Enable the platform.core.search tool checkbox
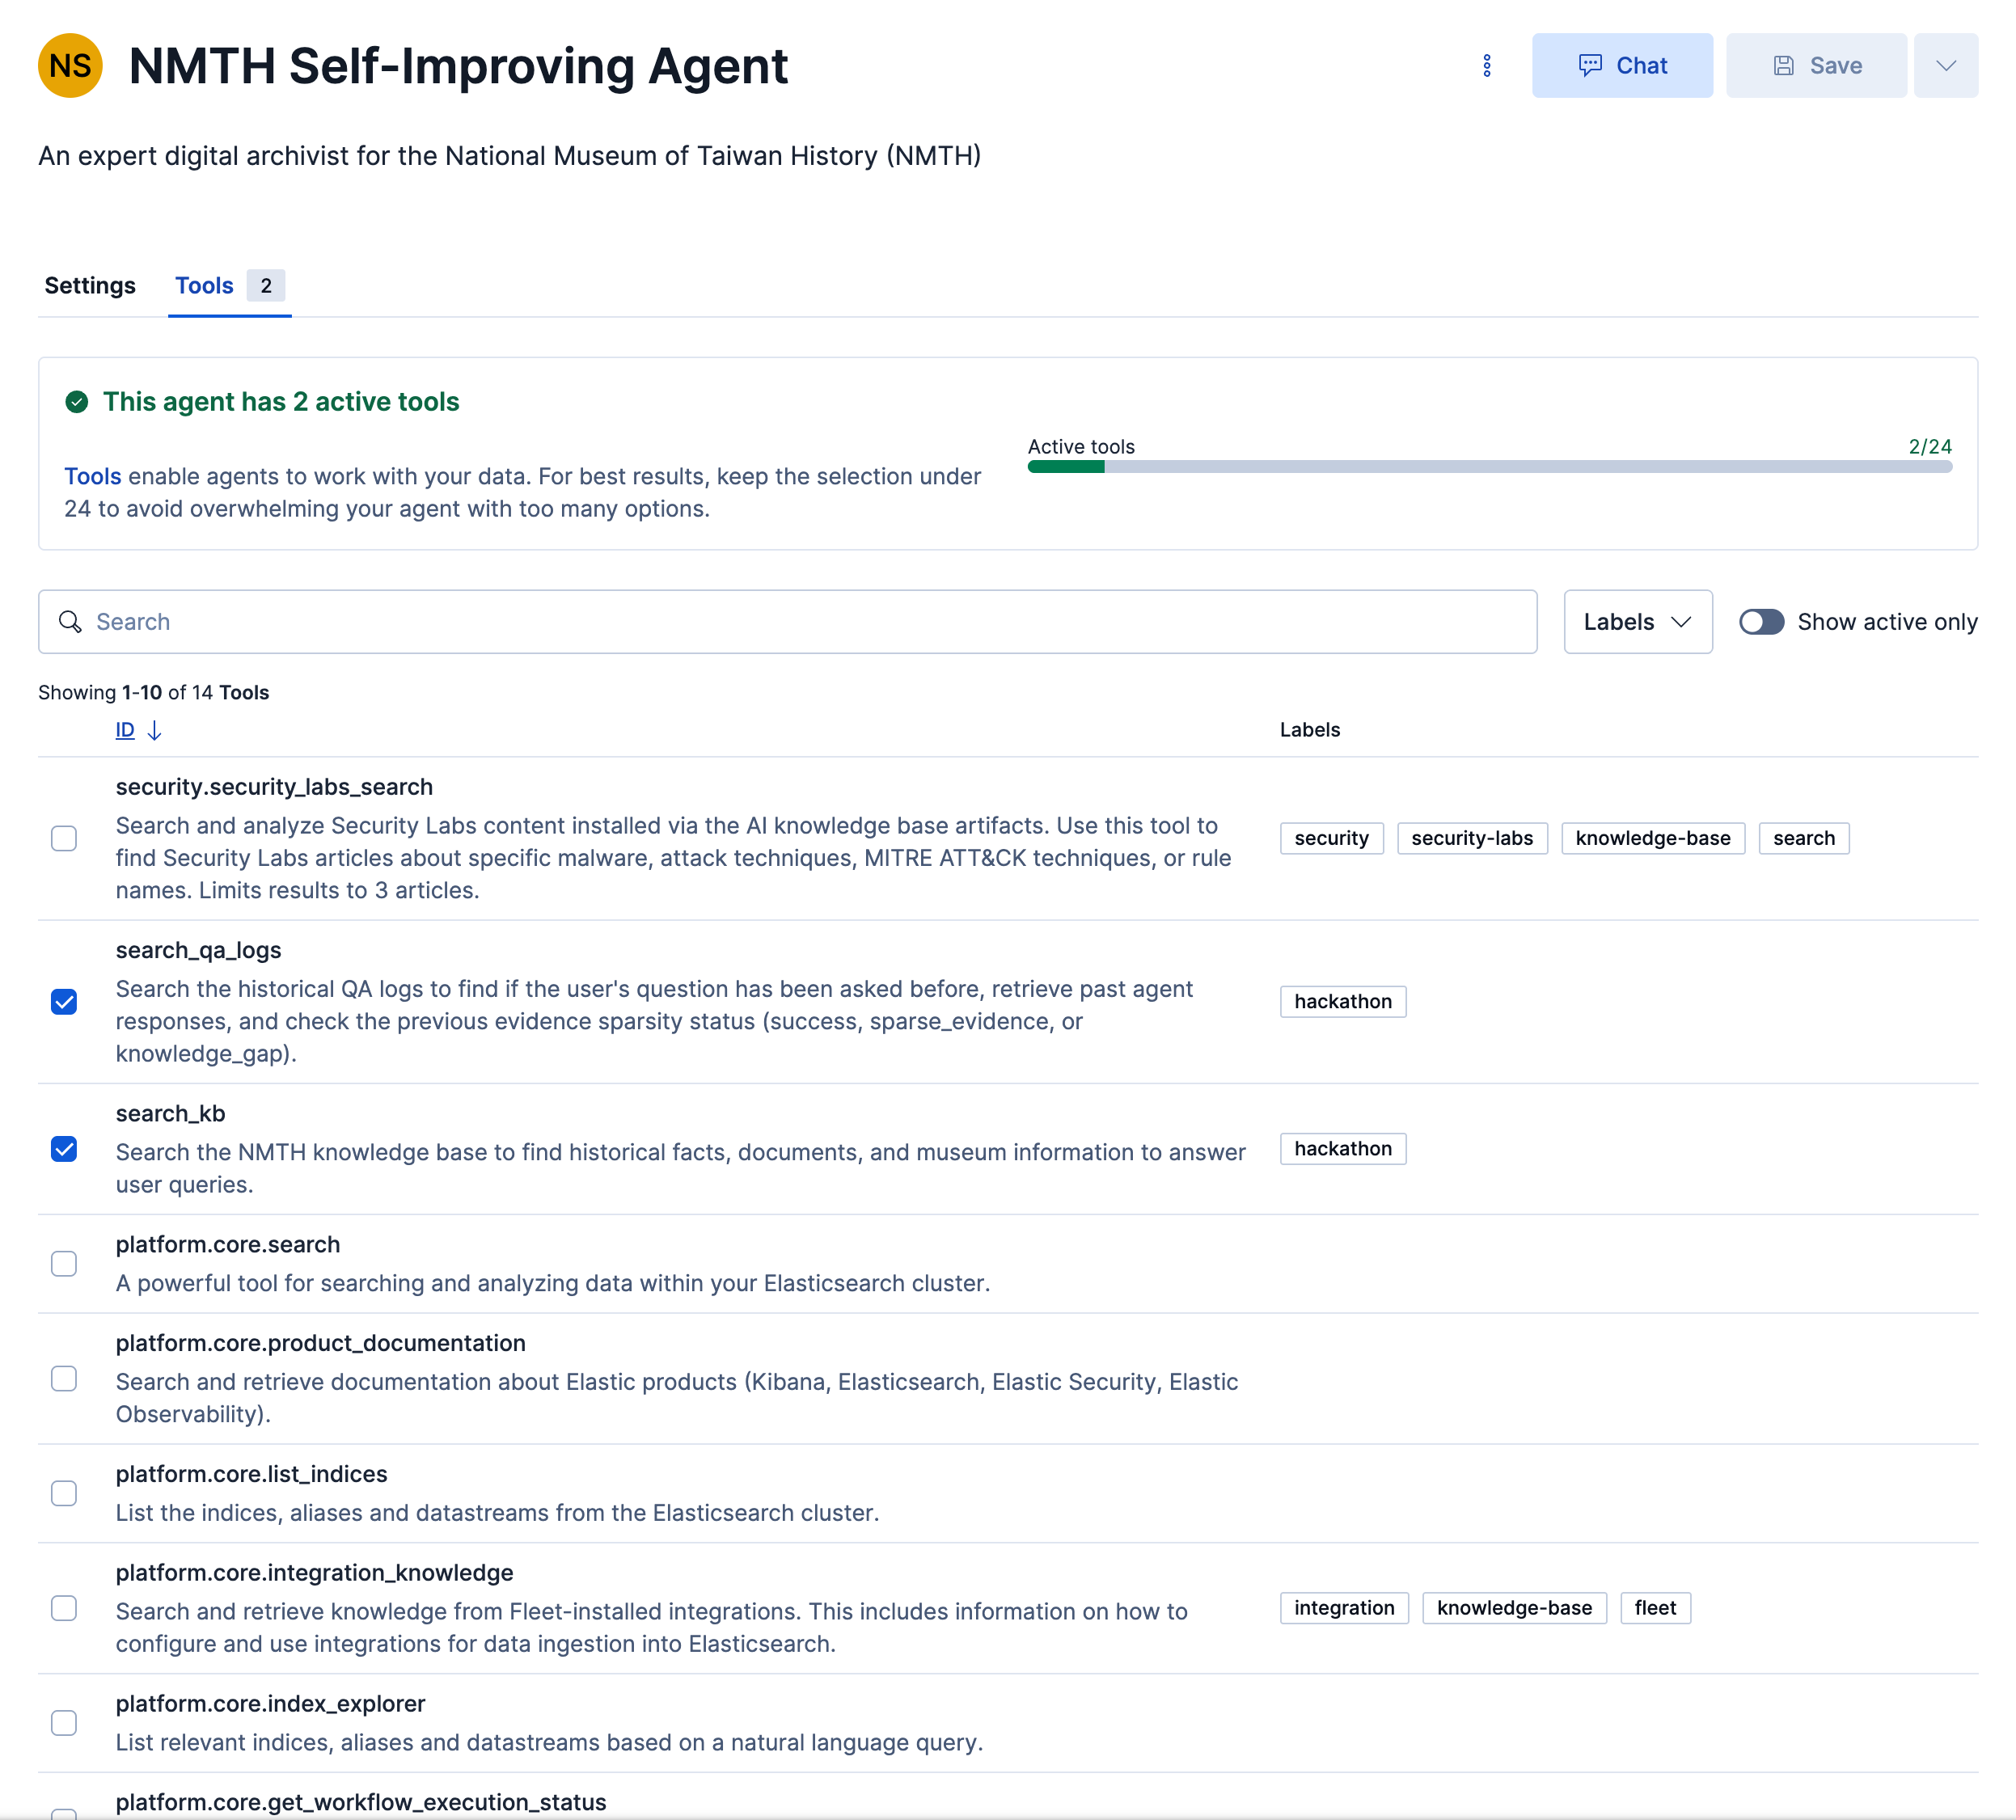2016x1820 pixels. tap(64, 1264)
